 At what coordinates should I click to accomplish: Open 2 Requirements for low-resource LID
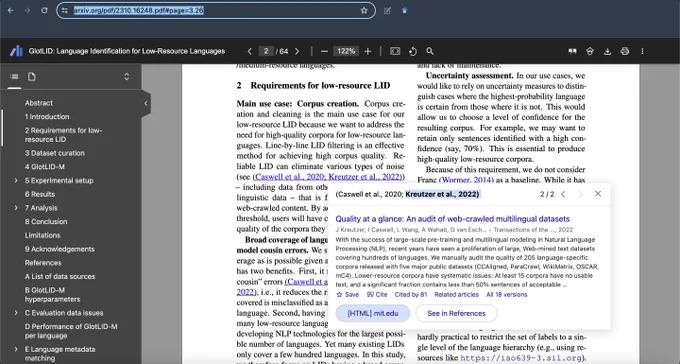coord(63,134)
